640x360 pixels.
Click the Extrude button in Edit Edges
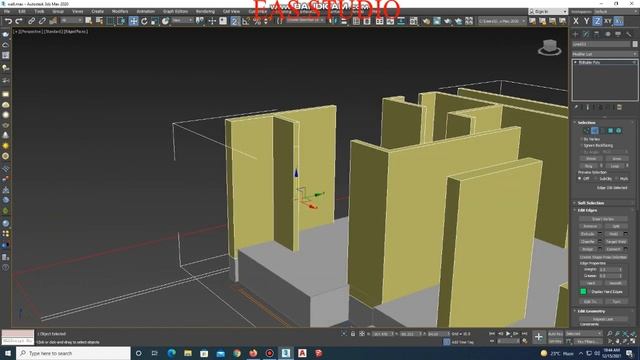[588, 234]
